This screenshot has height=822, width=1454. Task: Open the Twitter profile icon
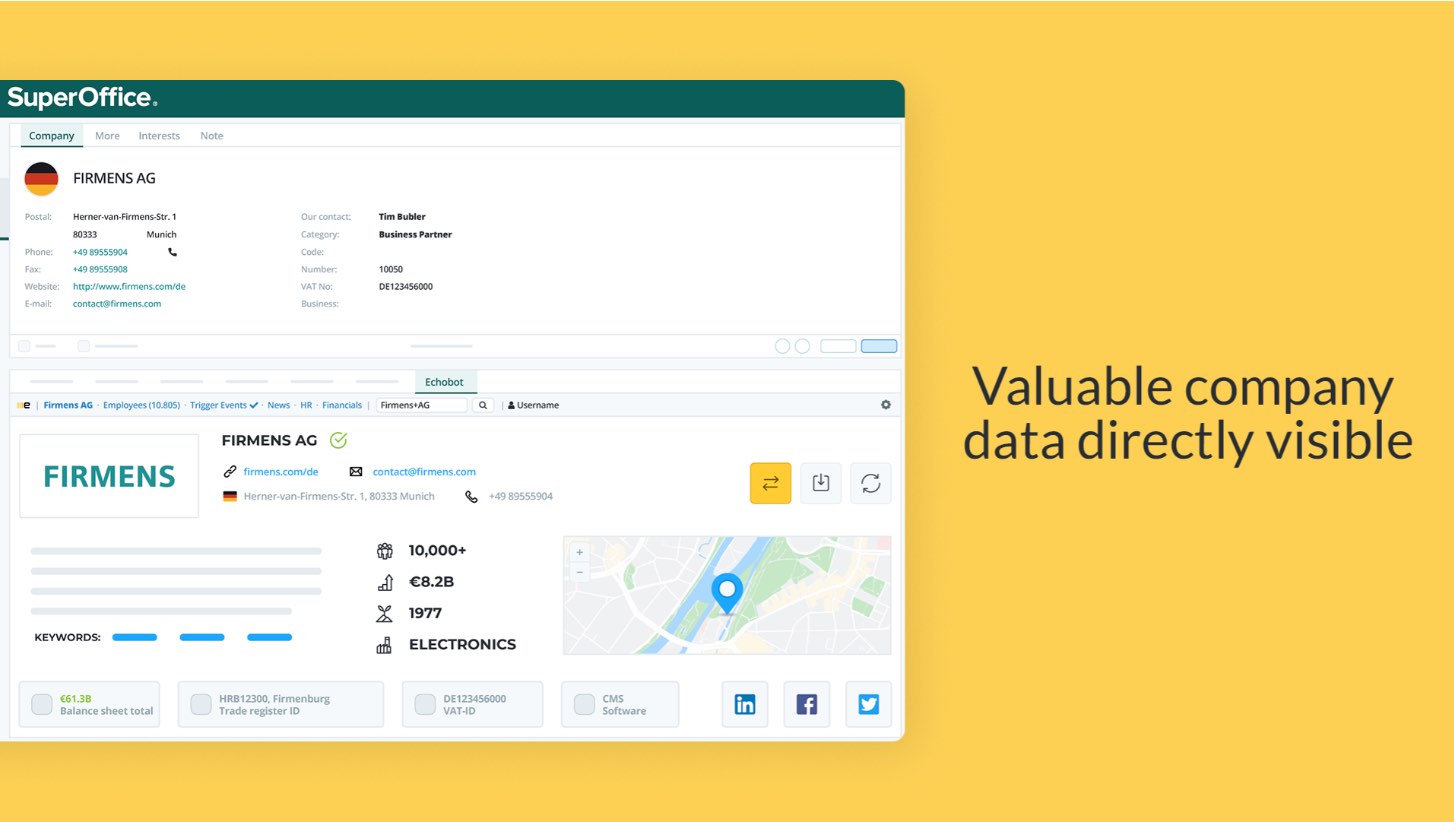[x=868, y=704]
